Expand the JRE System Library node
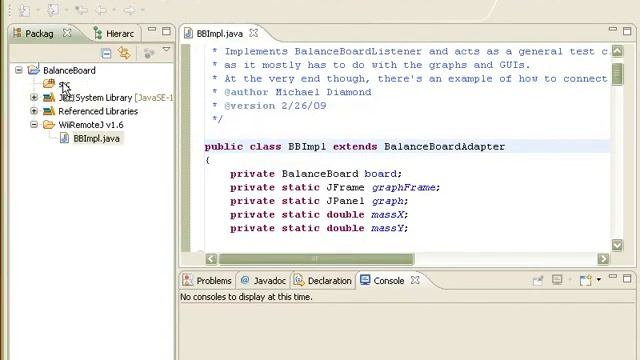The height and width of the screenshot is (360, 640). [x=34, y=98]
